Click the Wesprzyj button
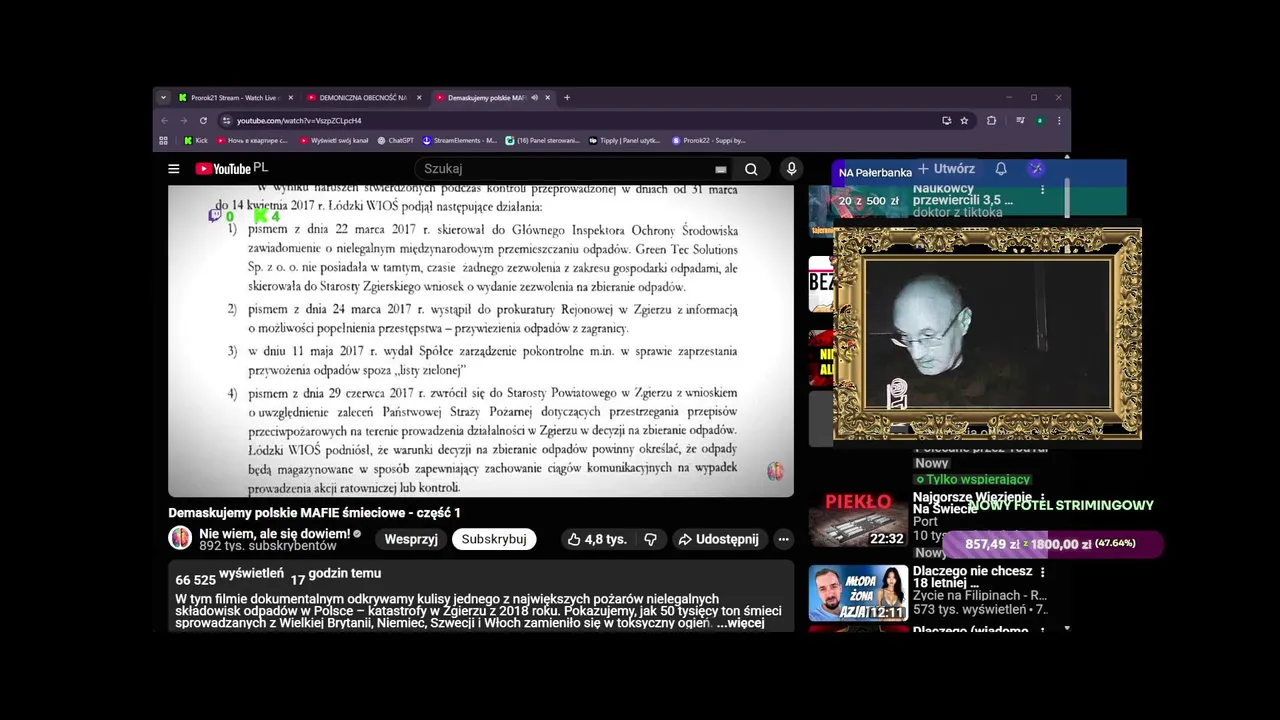The height and width of the screenshot is (720, 1280). 411,539
